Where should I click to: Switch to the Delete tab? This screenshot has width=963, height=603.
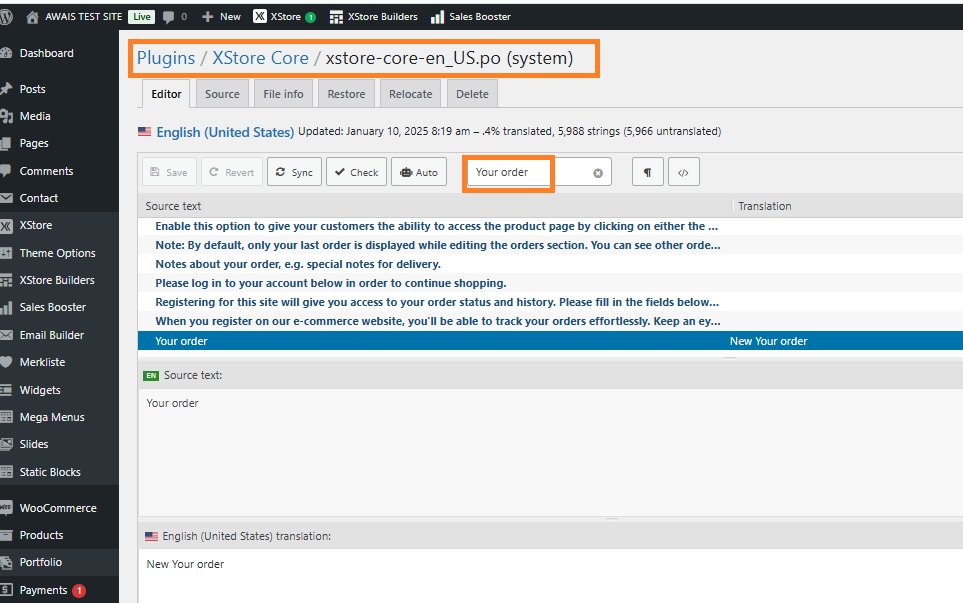pyautogui.click(x=472, y=94)
